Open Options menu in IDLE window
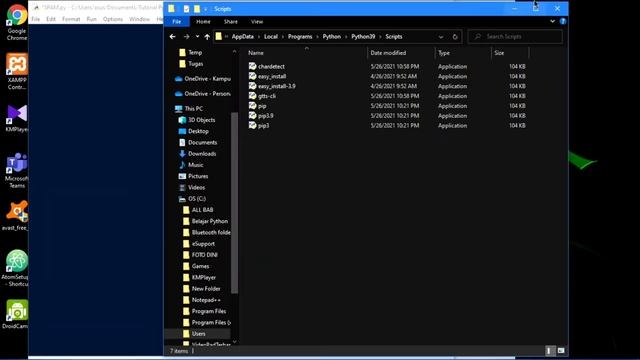Image resolution: width=640 pixels, height=360 pixels. [113, 19]
